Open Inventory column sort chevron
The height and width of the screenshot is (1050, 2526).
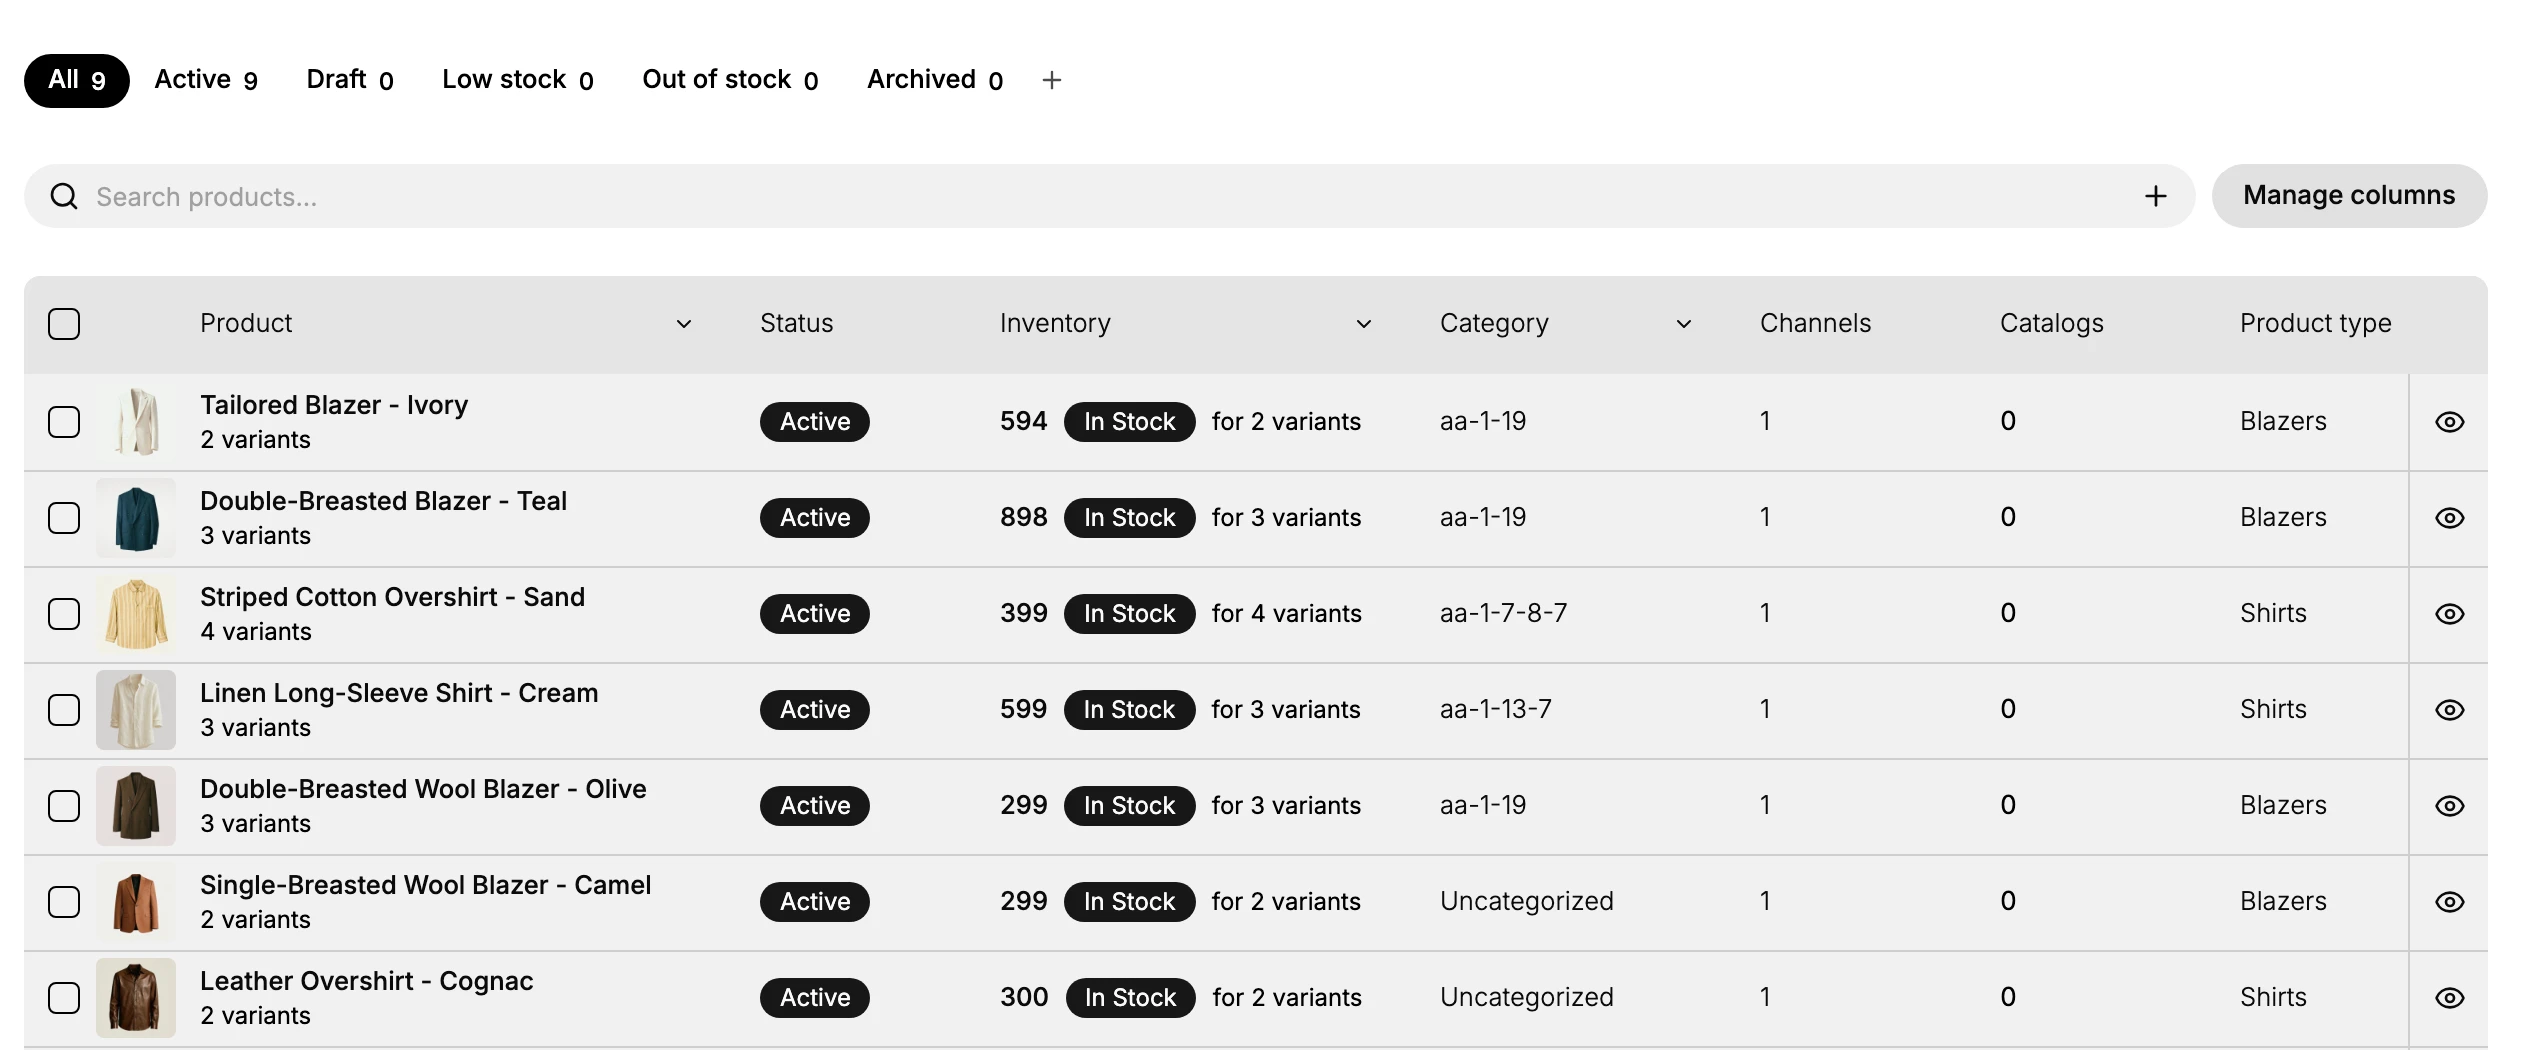1363,324
